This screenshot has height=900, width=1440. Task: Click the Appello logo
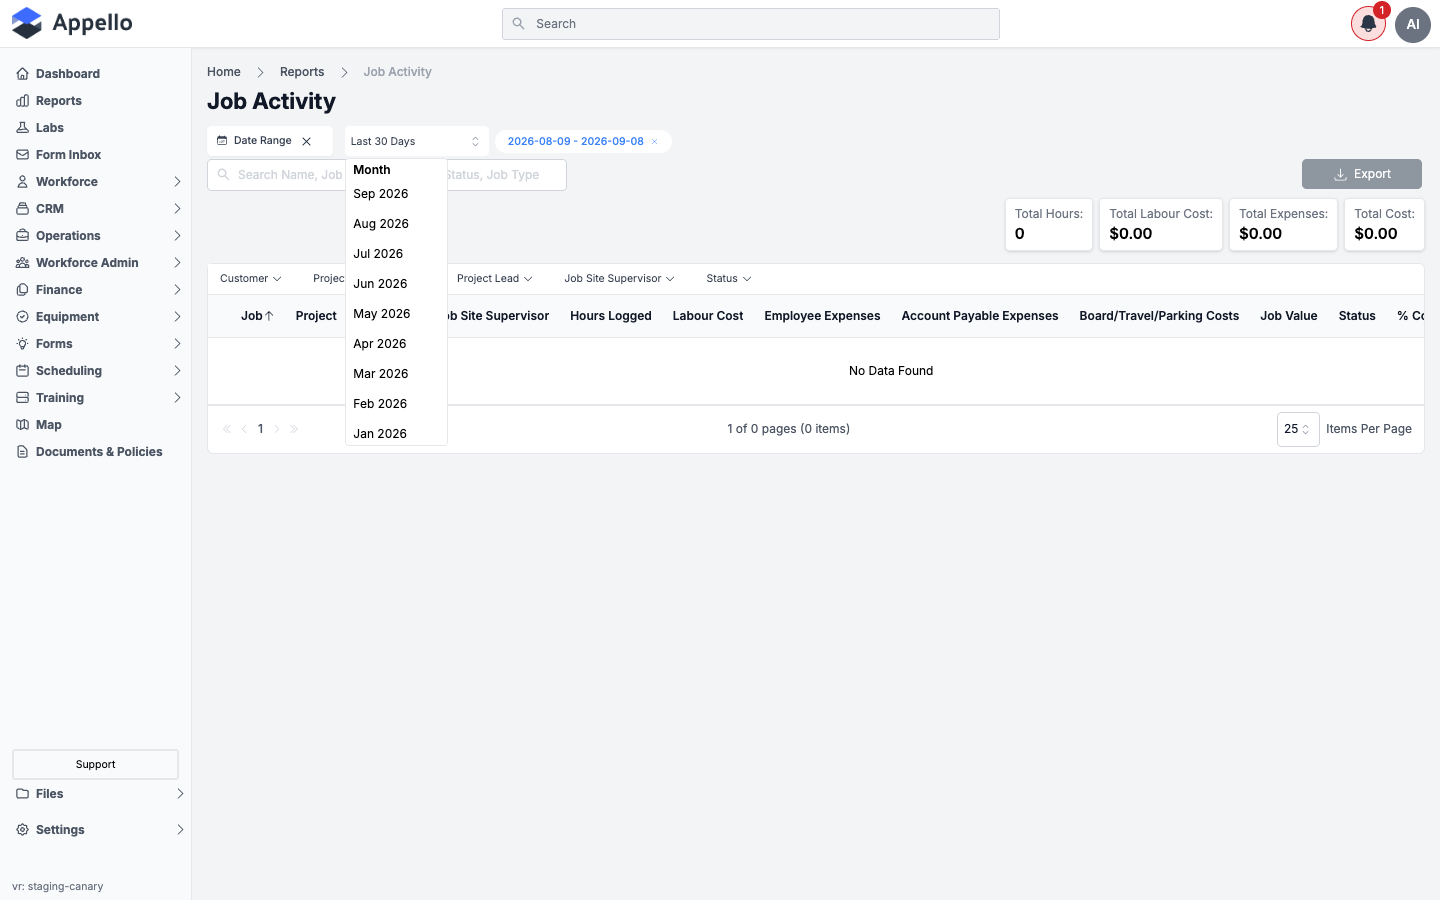pyautogui.click(x=72, y=23)
